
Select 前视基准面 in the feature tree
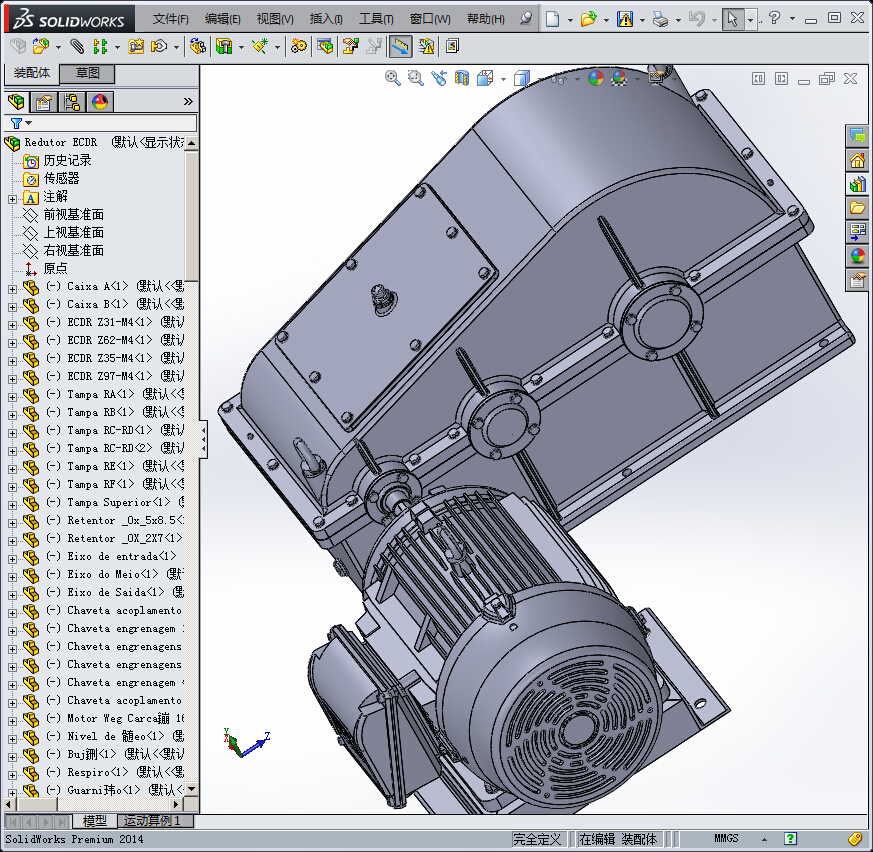click(x=73, y=215)
